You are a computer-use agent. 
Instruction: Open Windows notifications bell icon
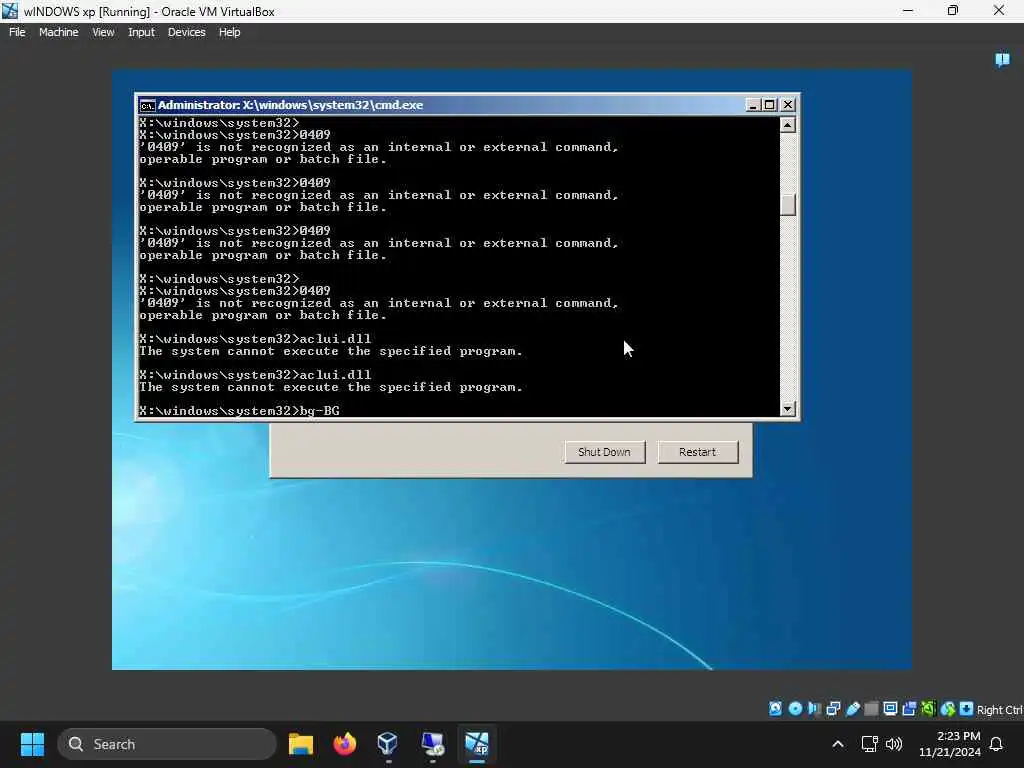pyautogui.click(x=997, y=744)
